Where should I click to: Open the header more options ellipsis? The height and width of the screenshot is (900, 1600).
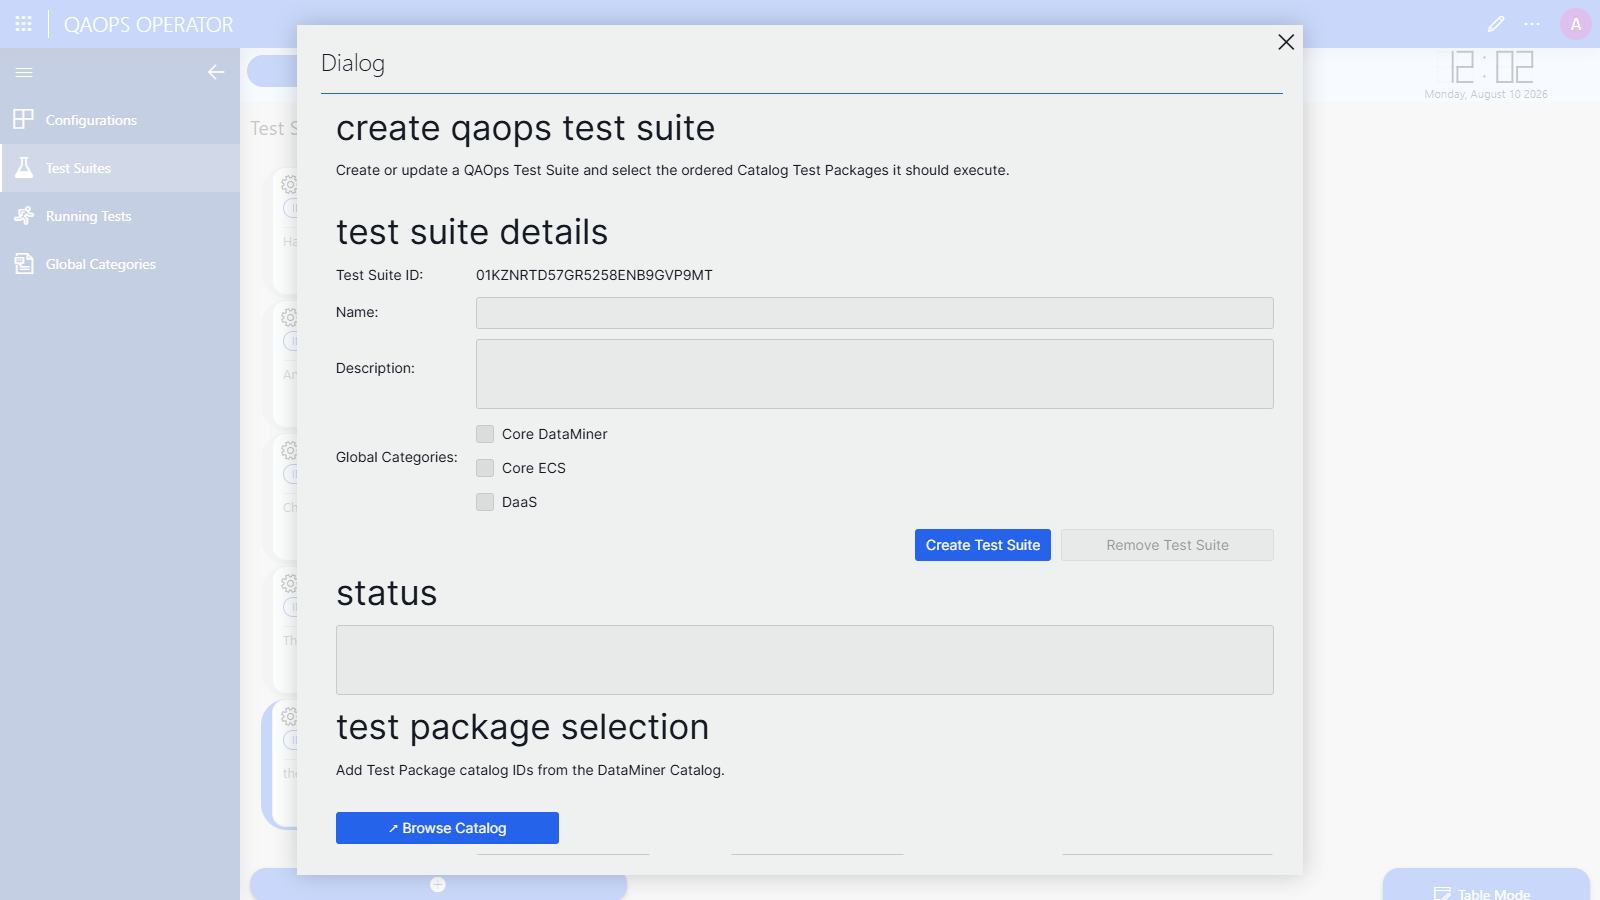pyautogui.click(x=1532, y=24)
